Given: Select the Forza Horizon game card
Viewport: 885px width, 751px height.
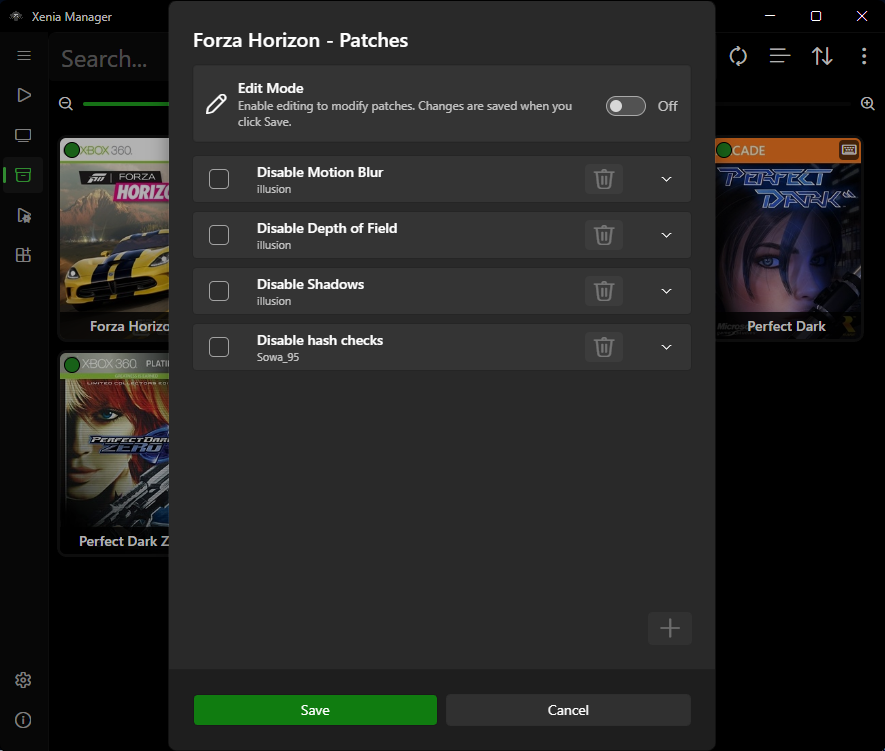Looking at the screenshot, I should tap(115, 239).
